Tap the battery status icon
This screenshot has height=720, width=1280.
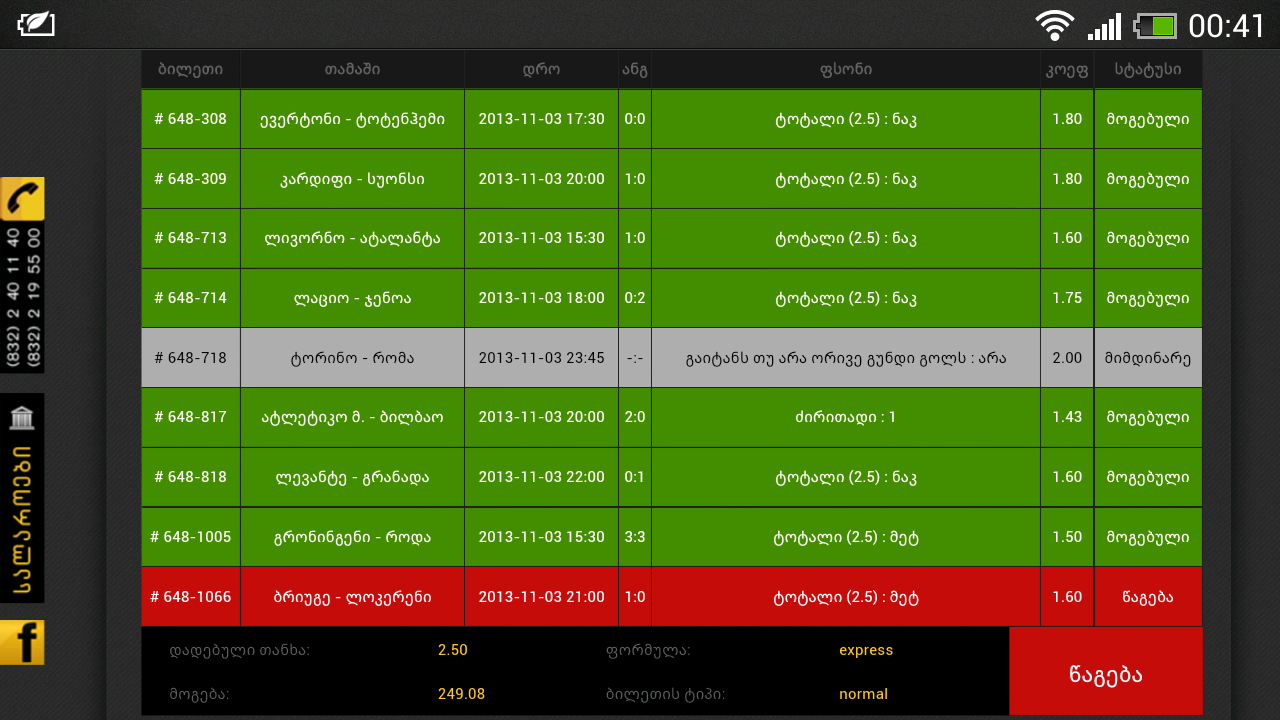tap(1156, 26)
